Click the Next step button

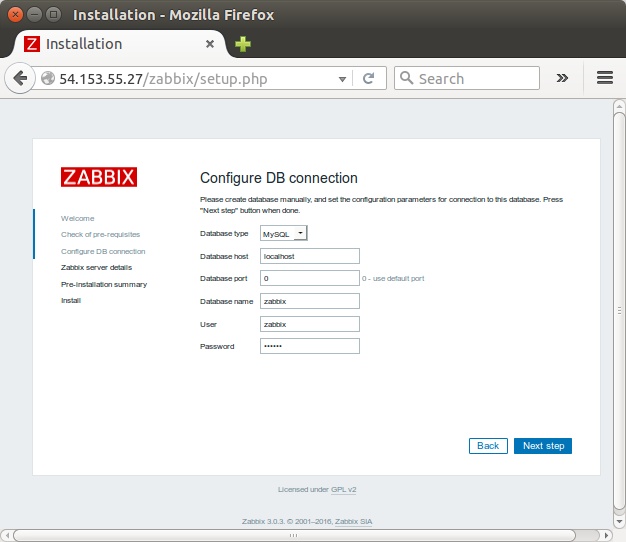pos(543,446)
